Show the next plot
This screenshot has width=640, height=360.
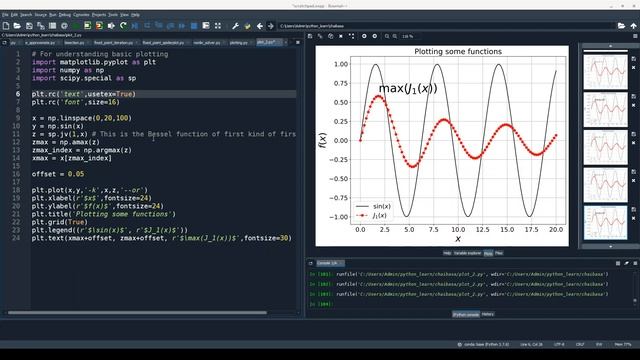point(375,36)
